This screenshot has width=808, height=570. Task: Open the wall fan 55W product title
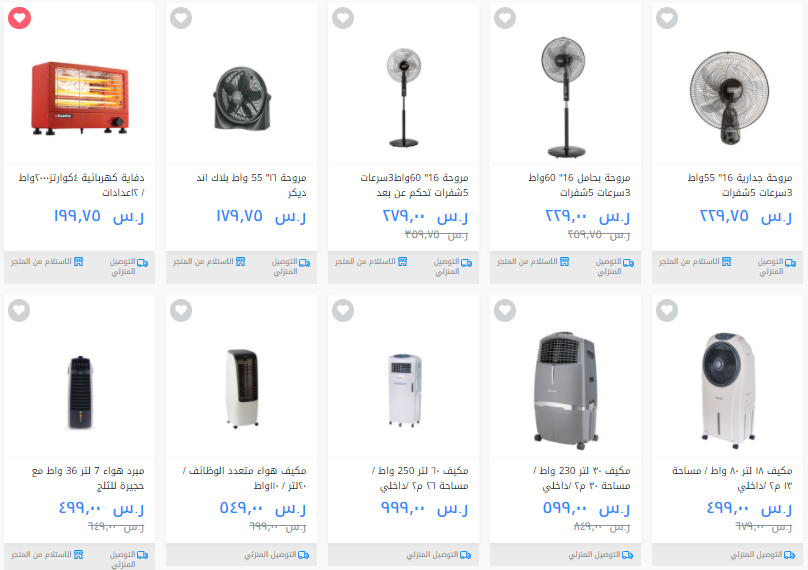tap(740, 185)
